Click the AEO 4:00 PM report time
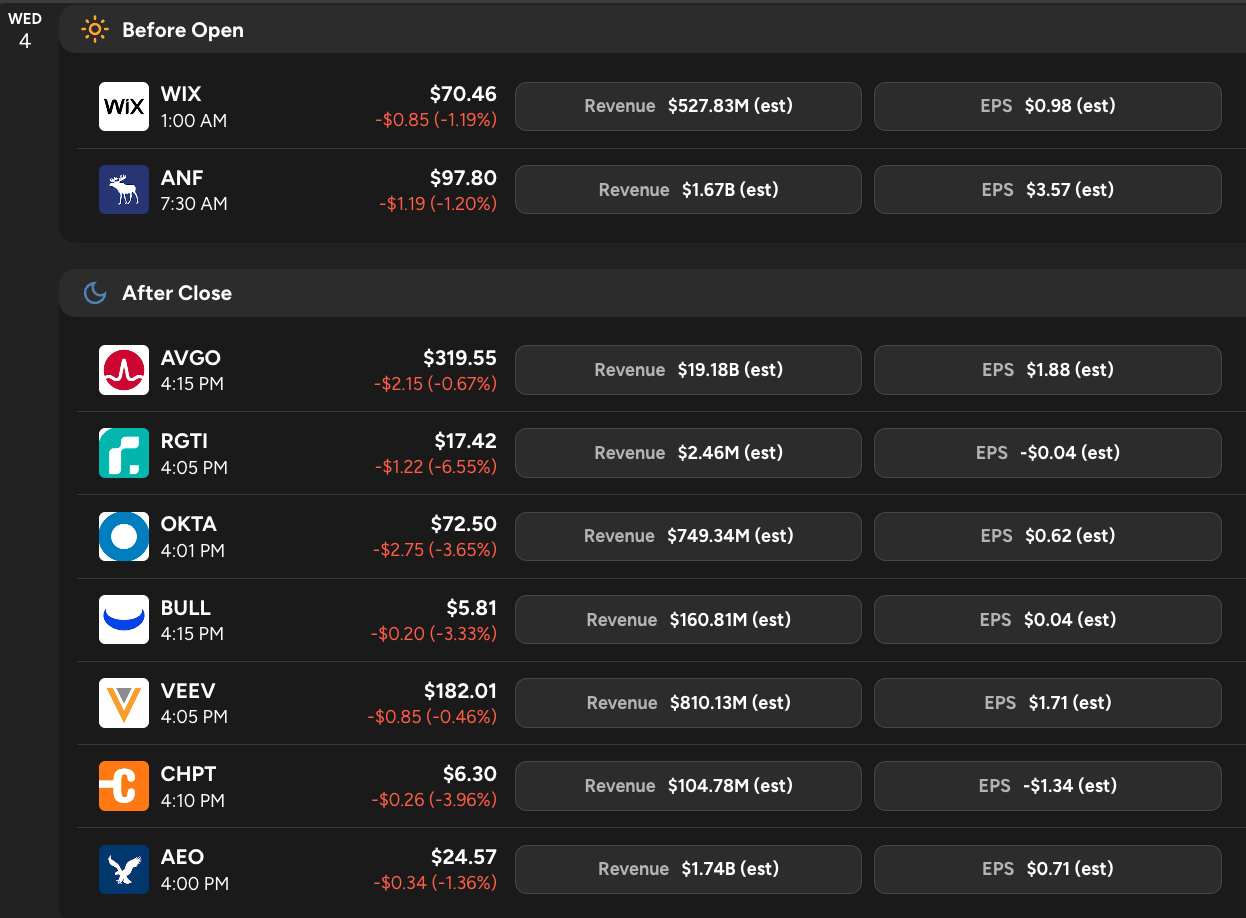Image resolution: width=1246 pixels, height=918 pixels. click(x=195, y=884)
